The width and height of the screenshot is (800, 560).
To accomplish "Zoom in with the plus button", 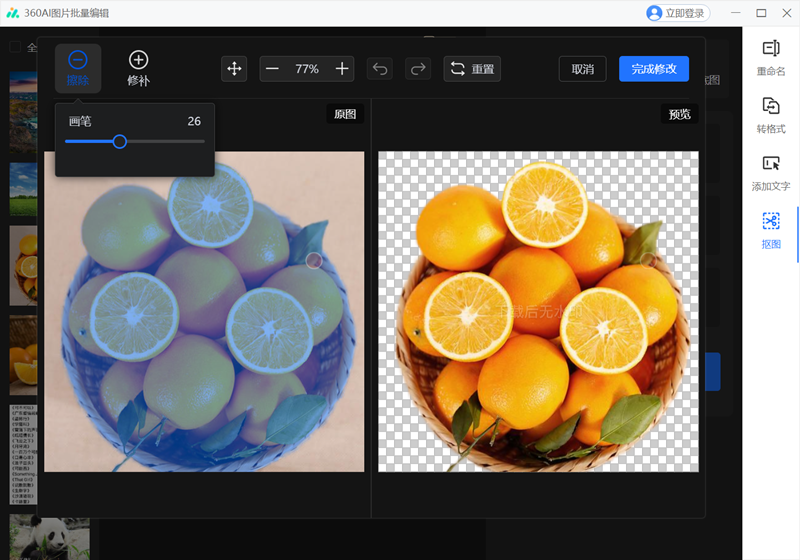I will click(x=342, y=69).
